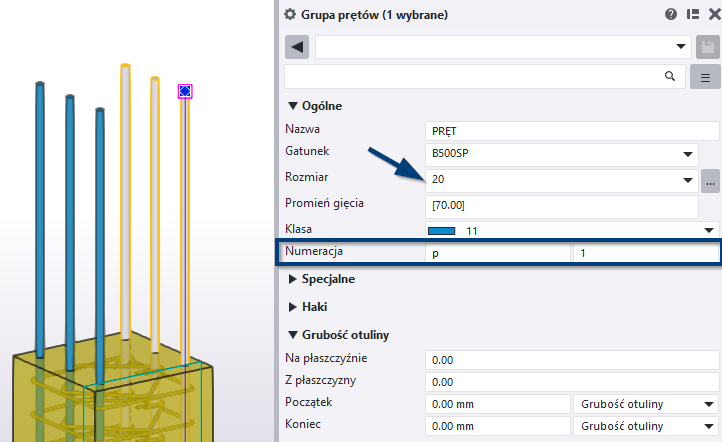
Task: Click the save properties disk icon
Action: click(708, 47)
